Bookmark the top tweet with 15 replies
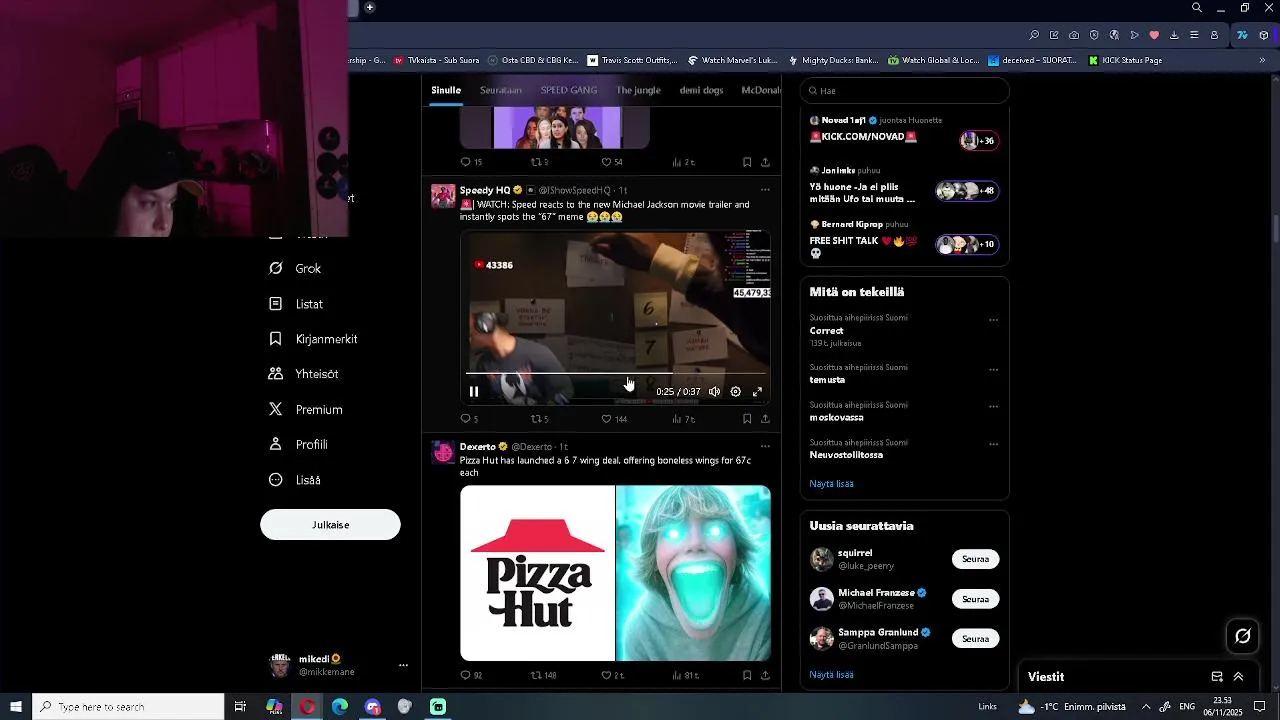This screenshot has height=720, width=1280. pos(747,162)
